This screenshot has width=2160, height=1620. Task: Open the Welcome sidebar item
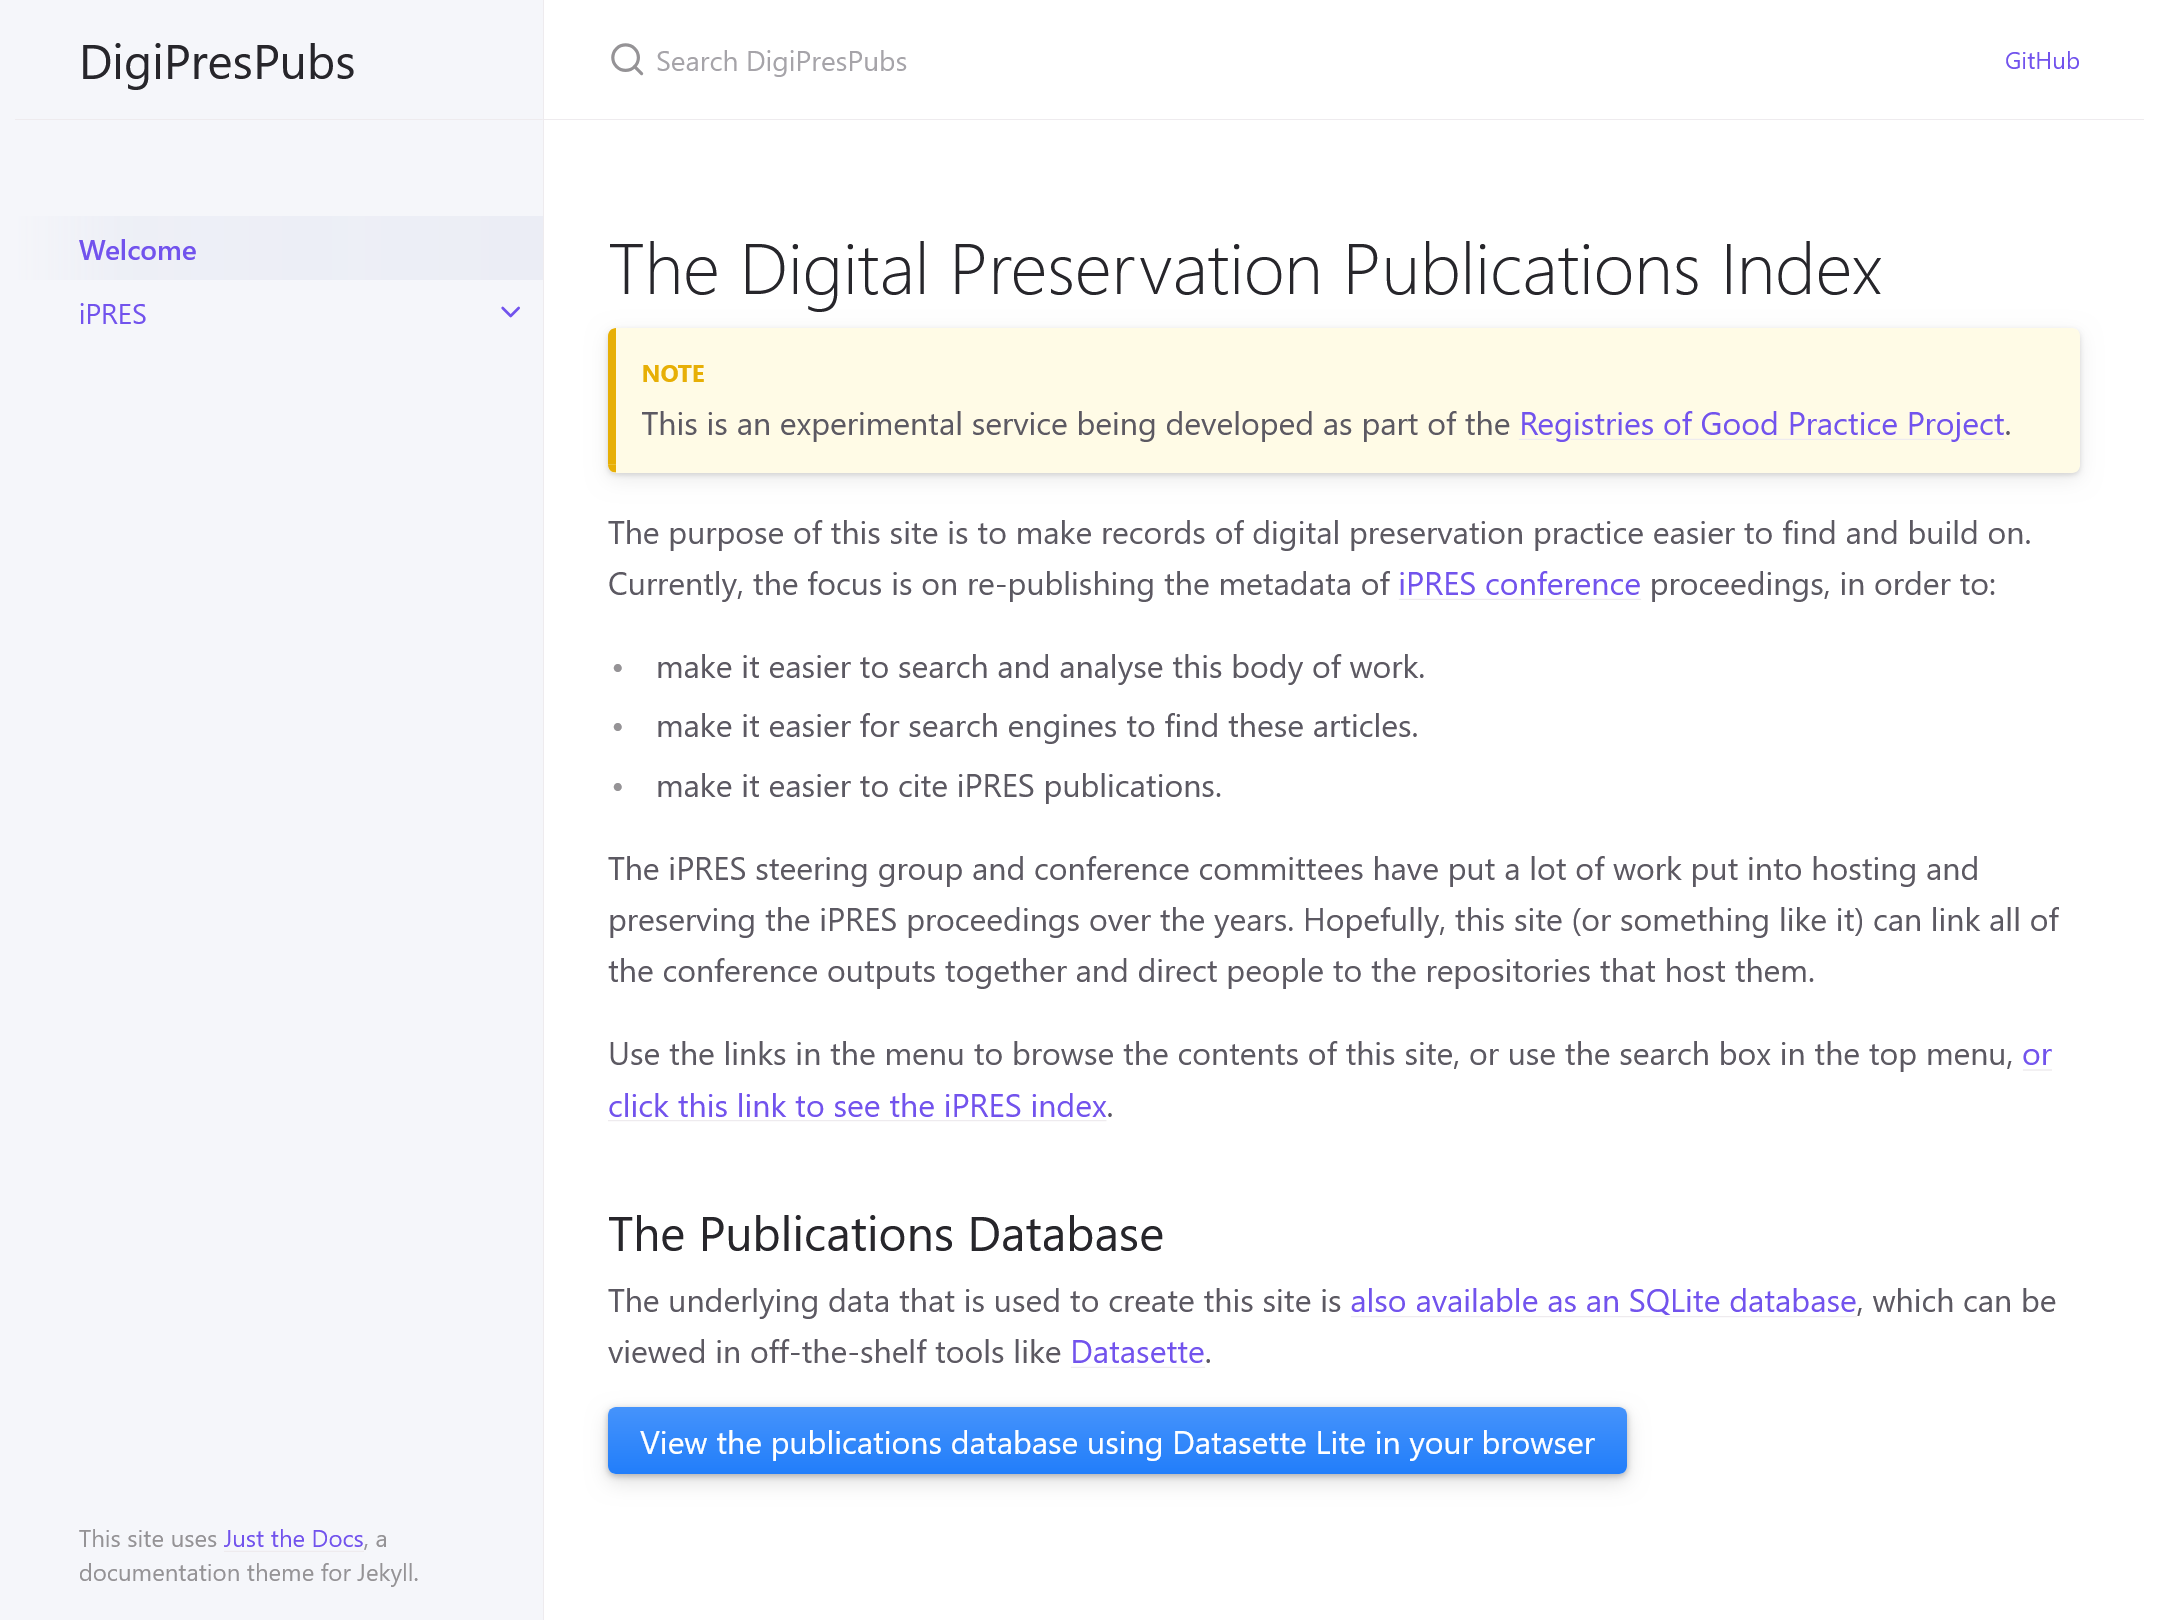138,250
